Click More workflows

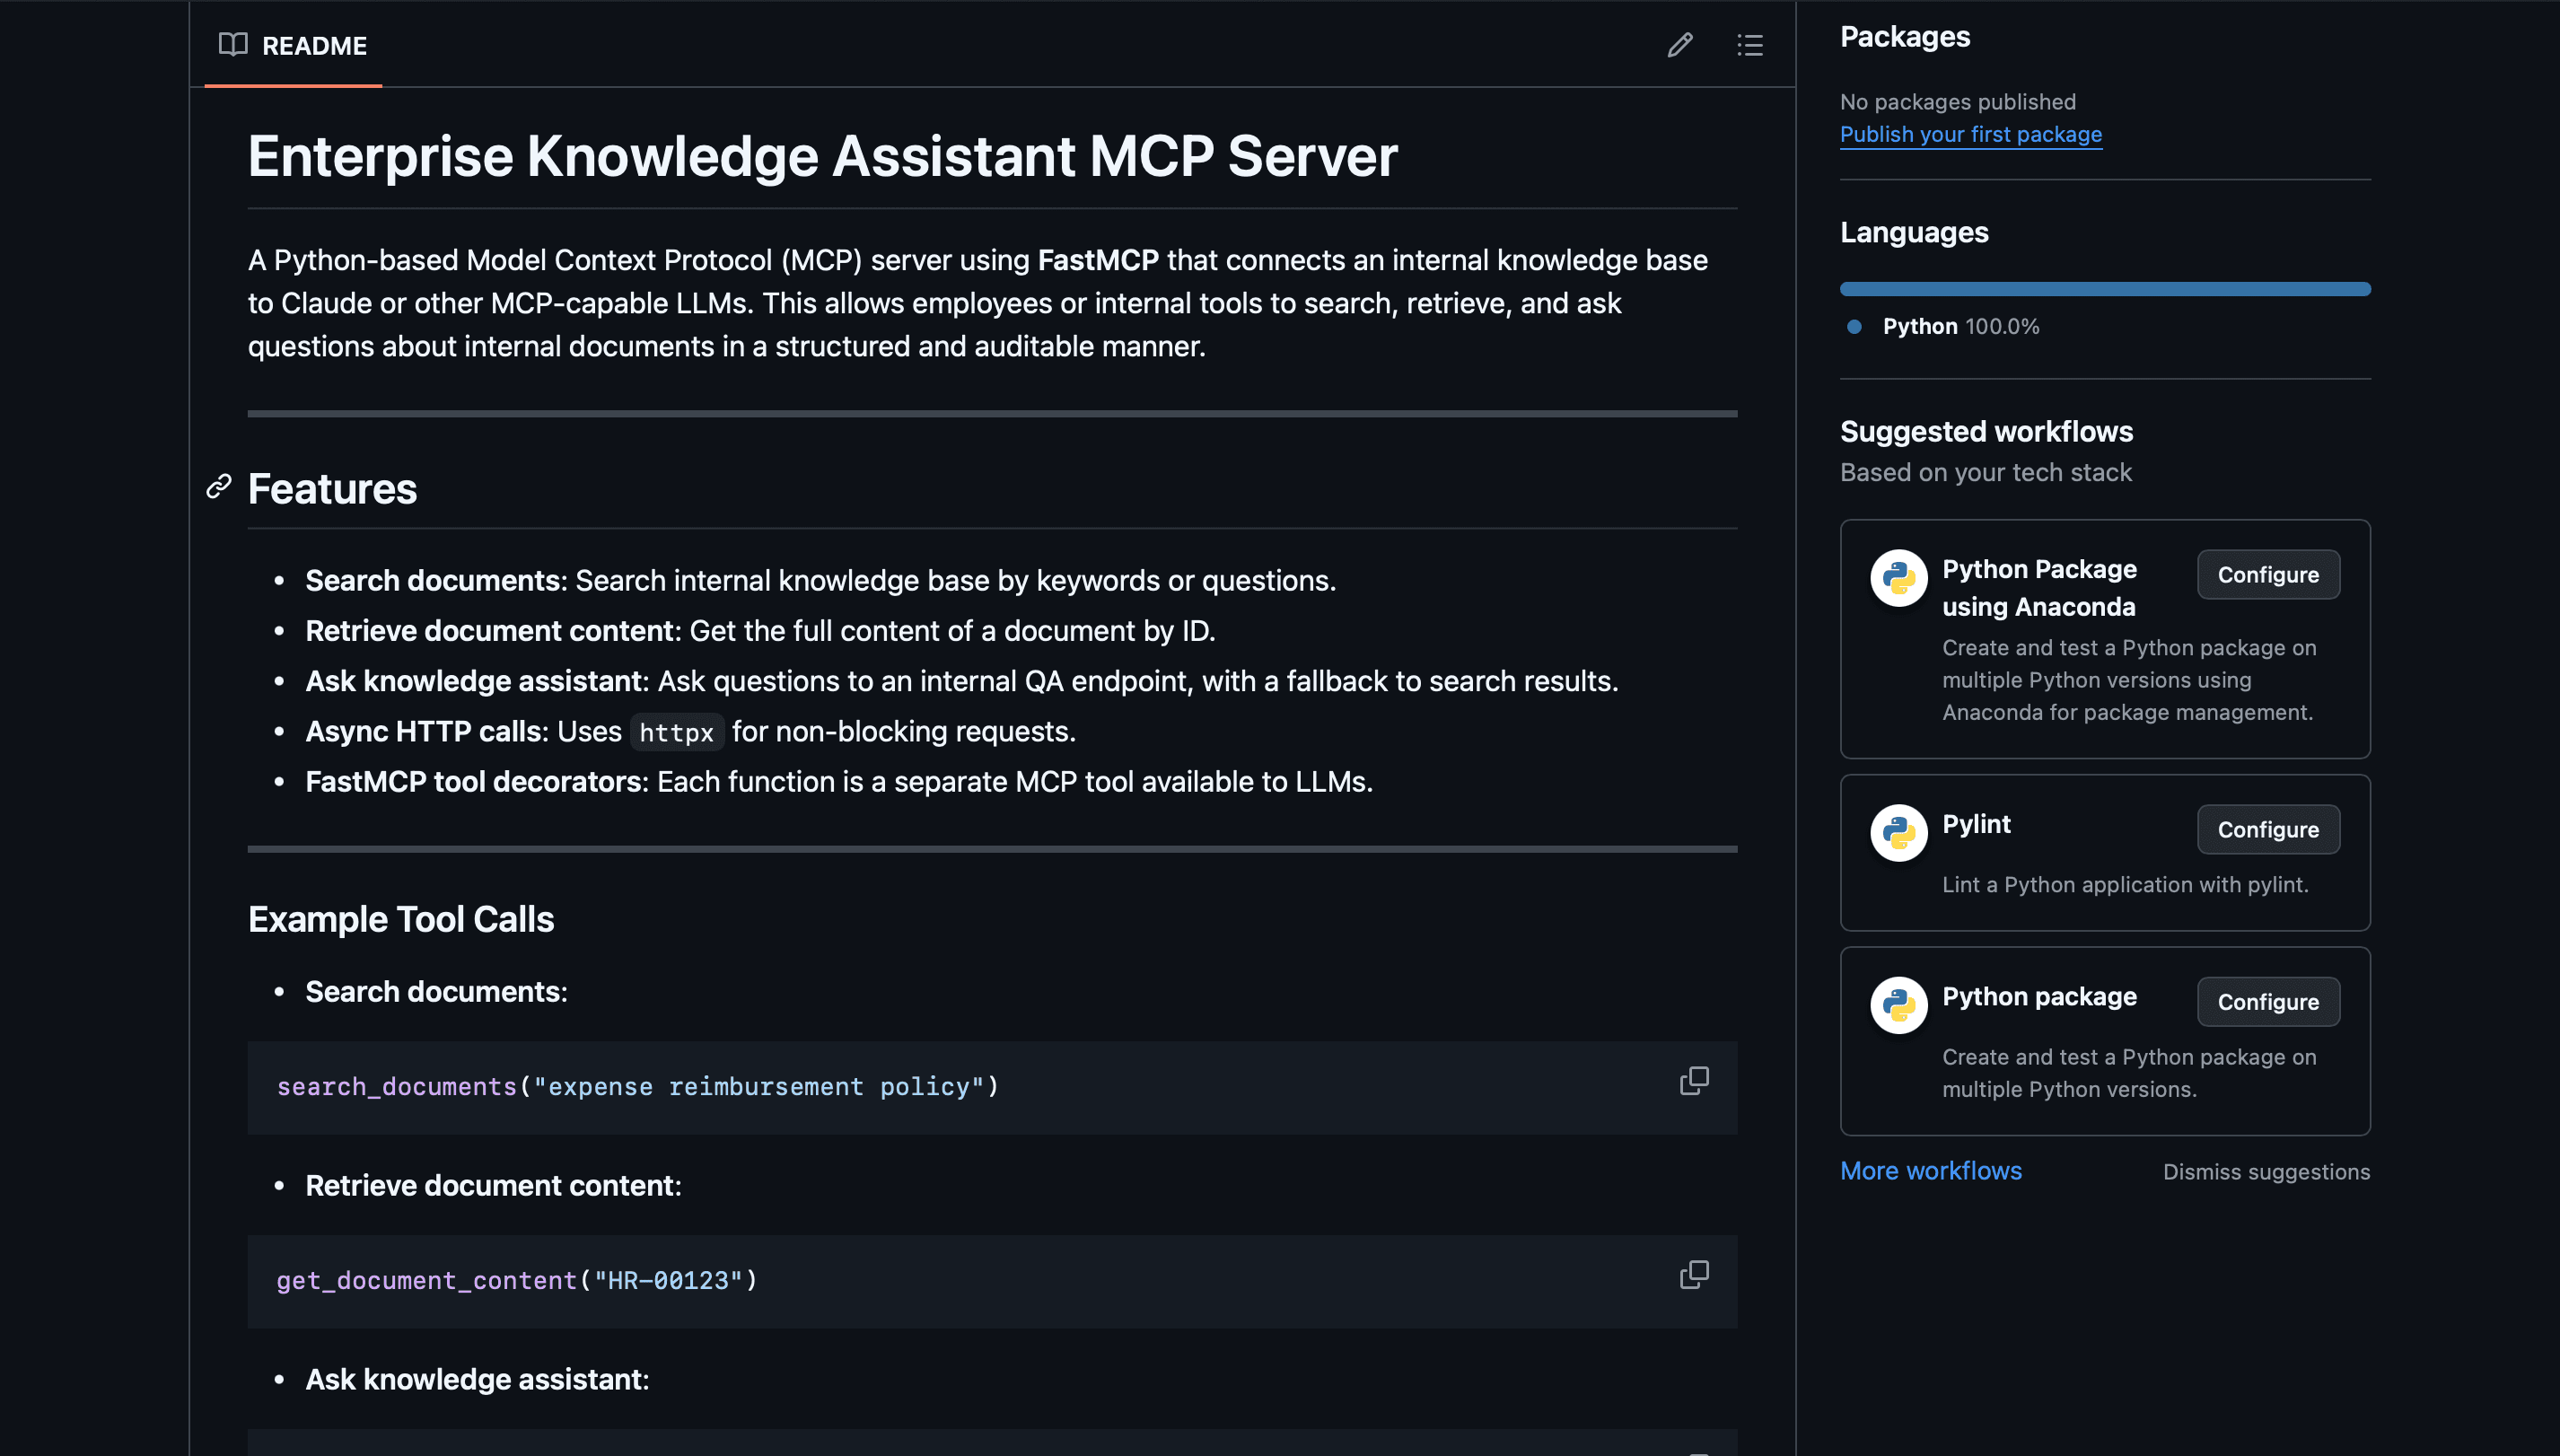1930,1170
